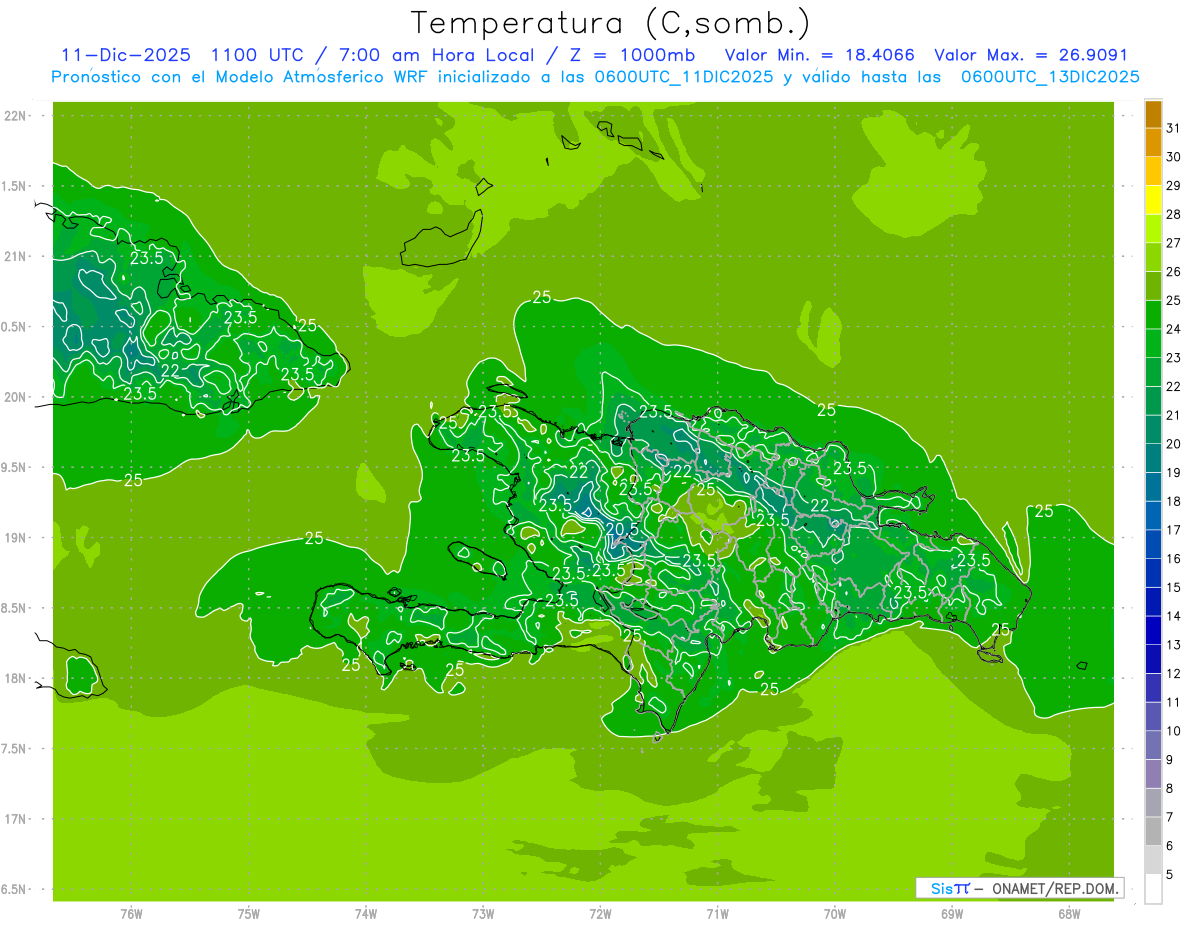This screenshot has width=1200, height=927.
Task: Click "Valor Min. = 18.4066" text
Action: click(x=819, y=55)
